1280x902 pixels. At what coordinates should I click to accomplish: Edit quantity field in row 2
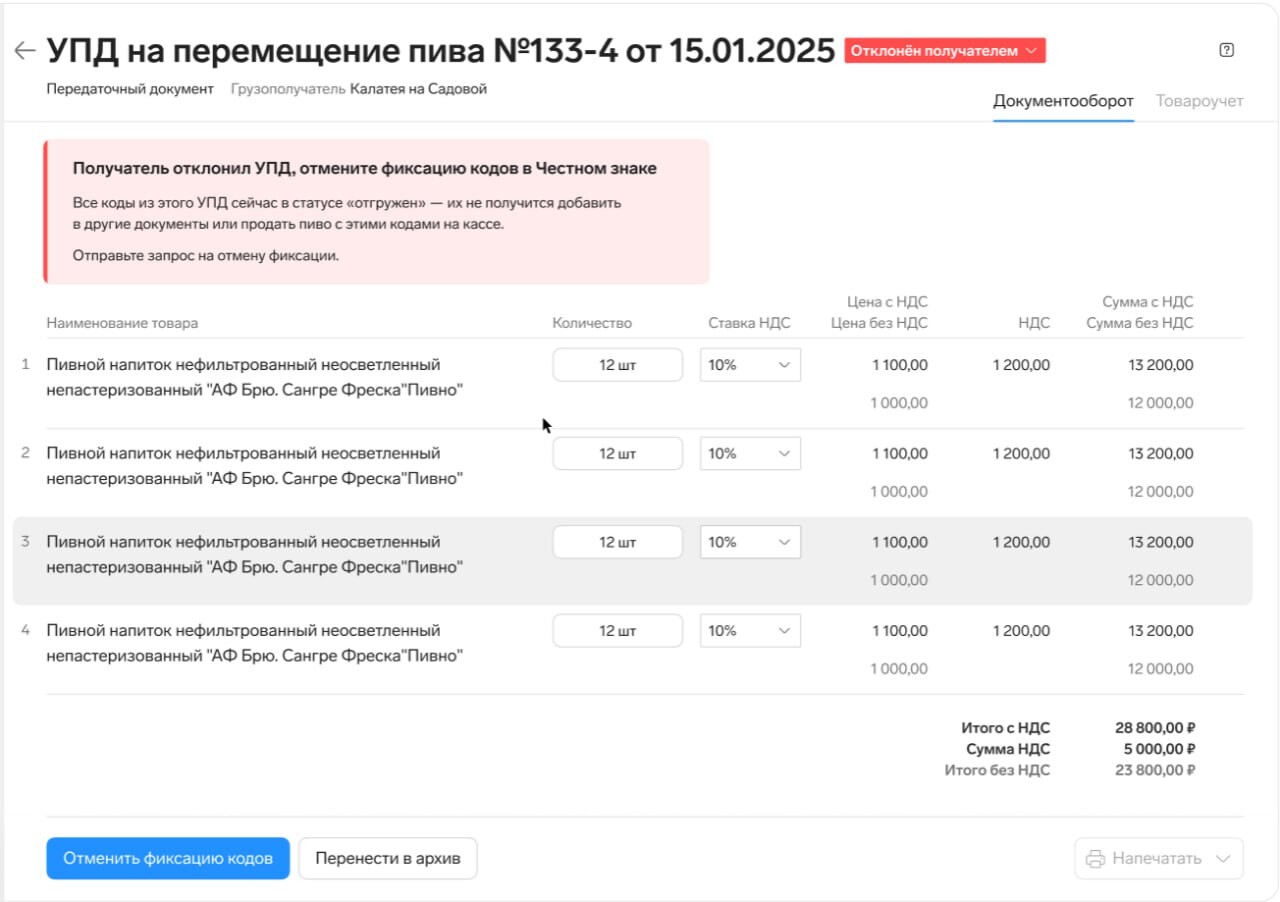coord(618,453)
